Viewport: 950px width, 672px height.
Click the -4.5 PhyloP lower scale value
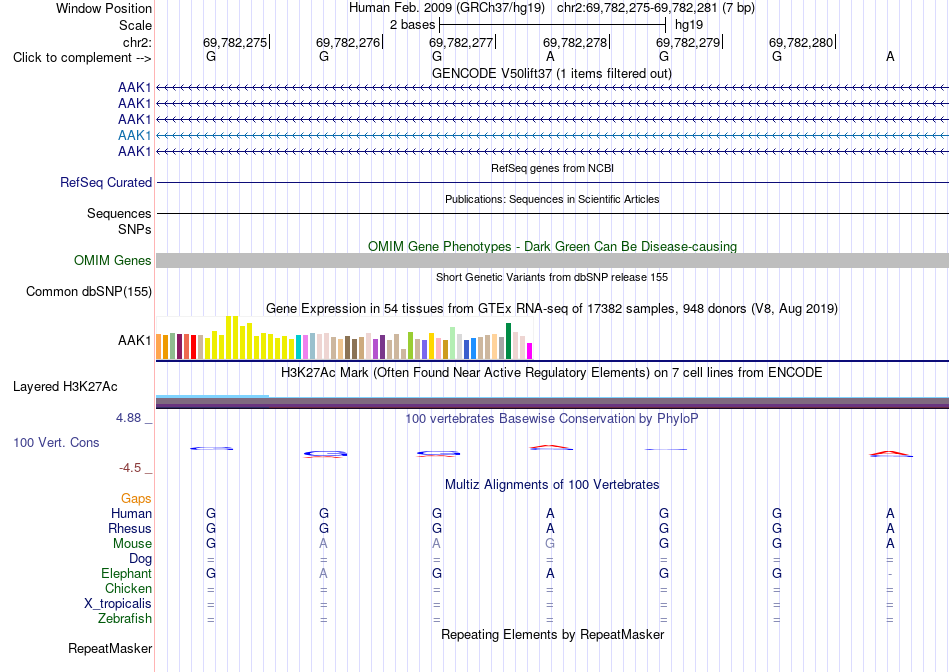pos(130,468)
